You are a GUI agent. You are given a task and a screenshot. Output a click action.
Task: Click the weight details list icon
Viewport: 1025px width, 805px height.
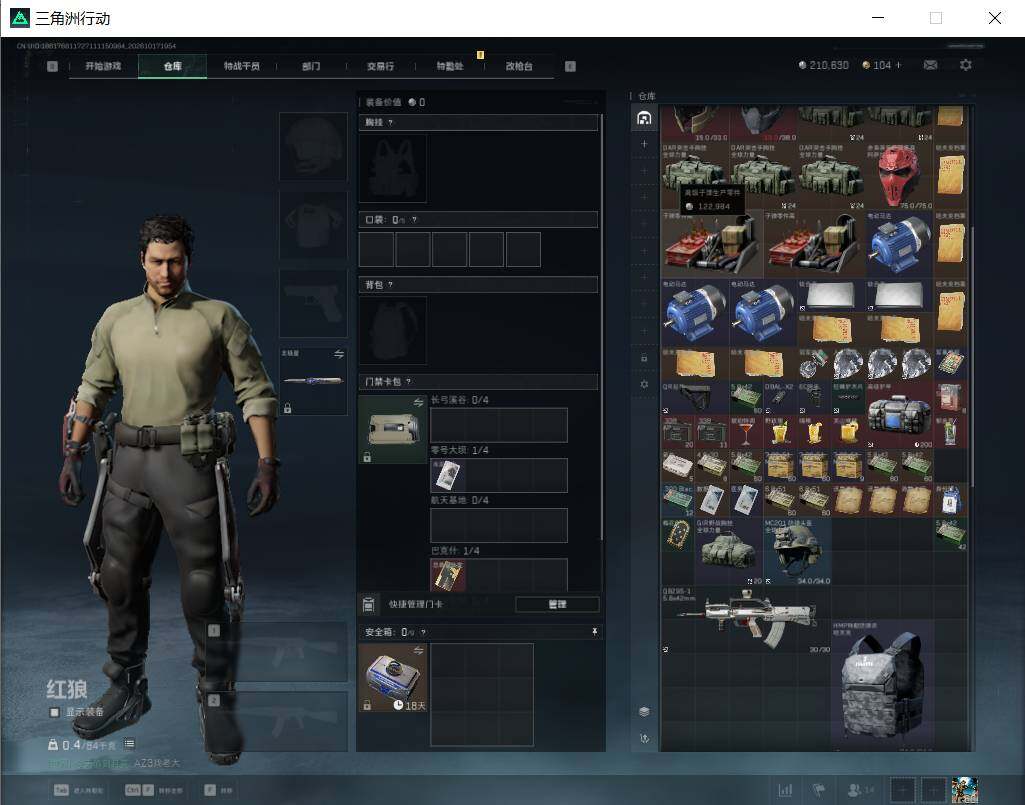pyautogui.click(x=129, y=744)
